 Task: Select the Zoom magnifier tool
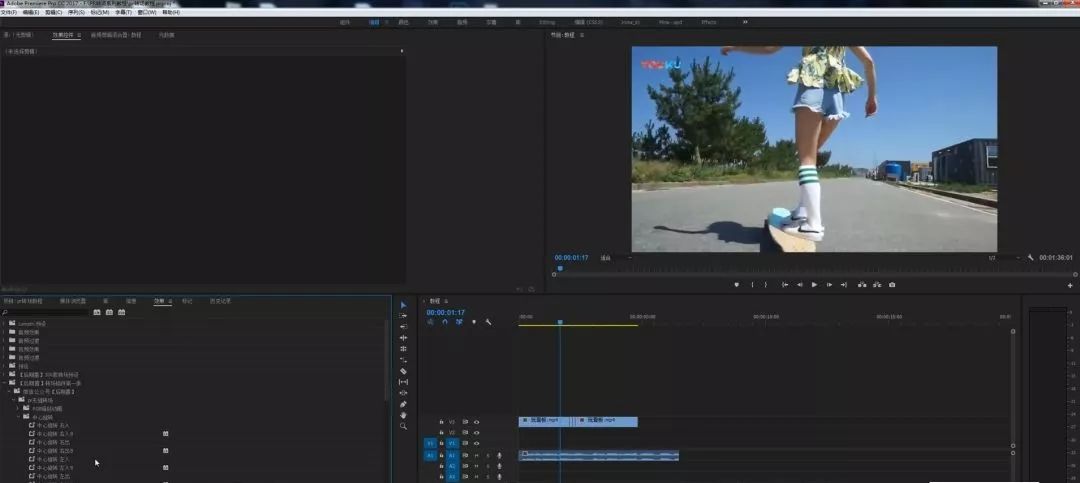coord(403,426)
